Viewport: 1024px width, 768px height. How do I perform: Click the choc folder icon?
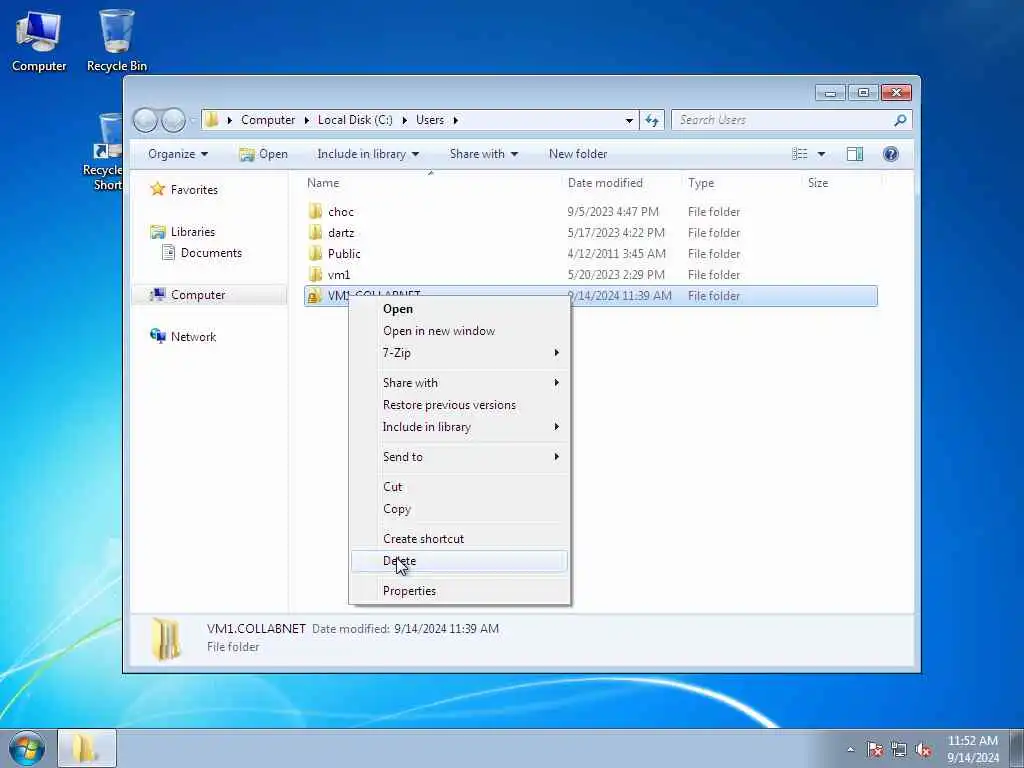click(x=315, y=211)
